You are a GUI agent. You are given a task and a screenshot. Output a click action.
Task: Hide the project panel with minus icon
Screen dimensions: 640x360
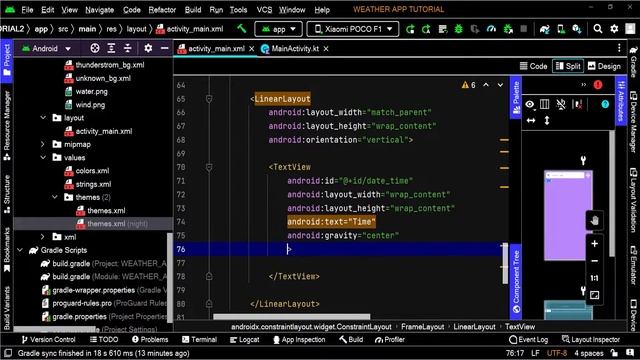pyautogui.click(x=164, y=49)
